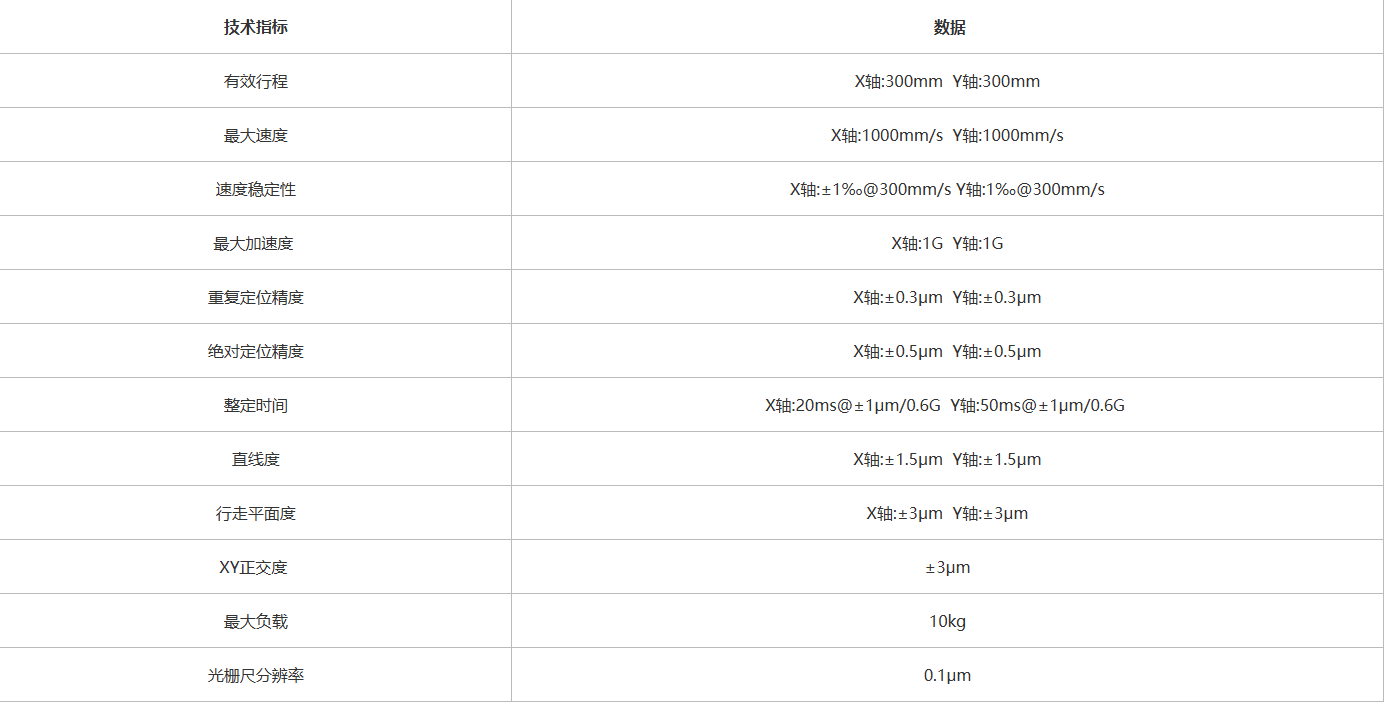Click the 数据 column header
This screenshot has height=703, width=1384.
pos(948,27)
